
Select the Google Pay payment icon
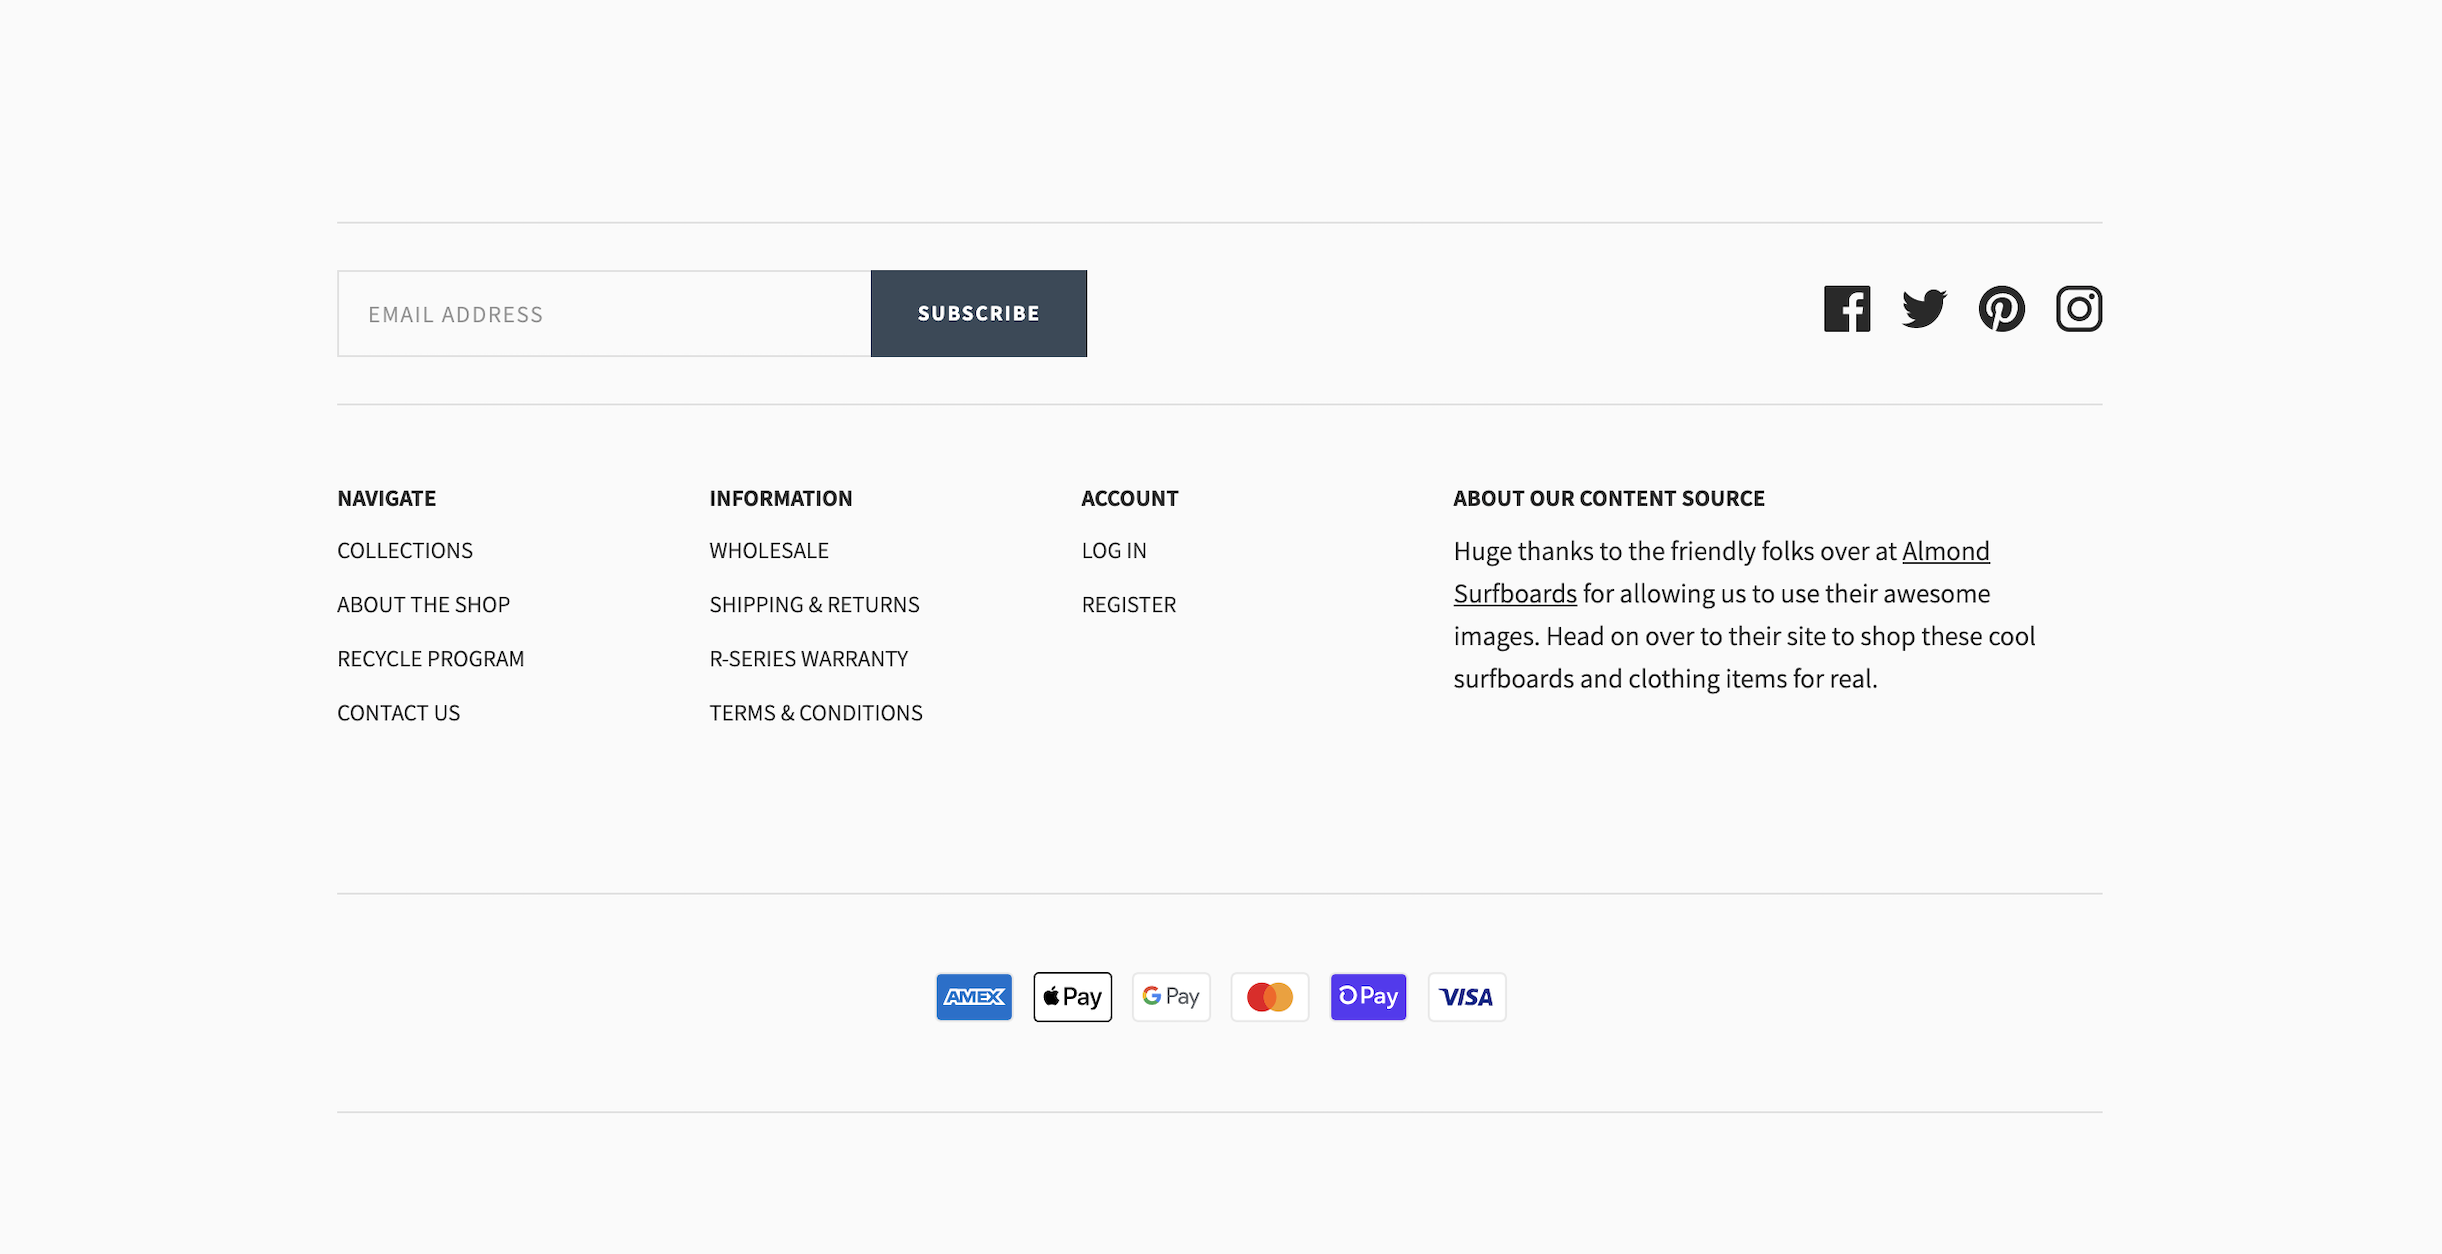(1170, 996)
